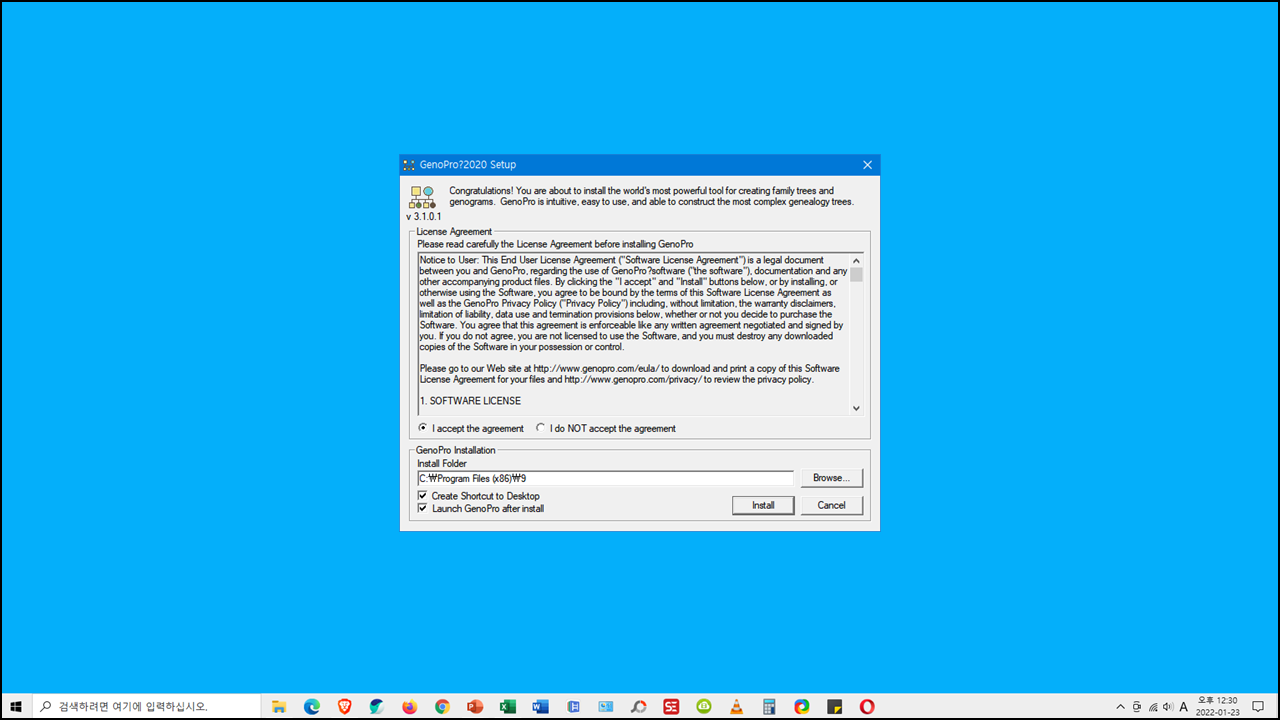Click the Cancel button
Image resolution: width=1280 pixels, height=720 pixels.
[832, 505]
